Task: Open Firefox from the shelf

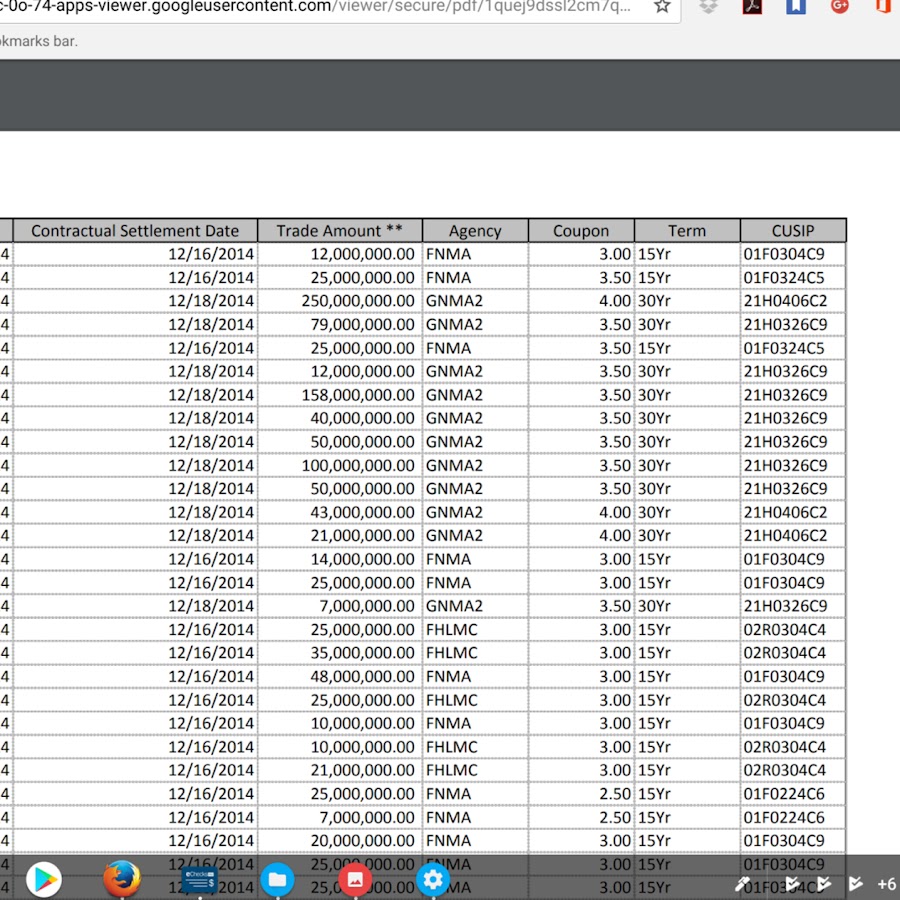Action: pyautogui.click(x=122, y=880)
